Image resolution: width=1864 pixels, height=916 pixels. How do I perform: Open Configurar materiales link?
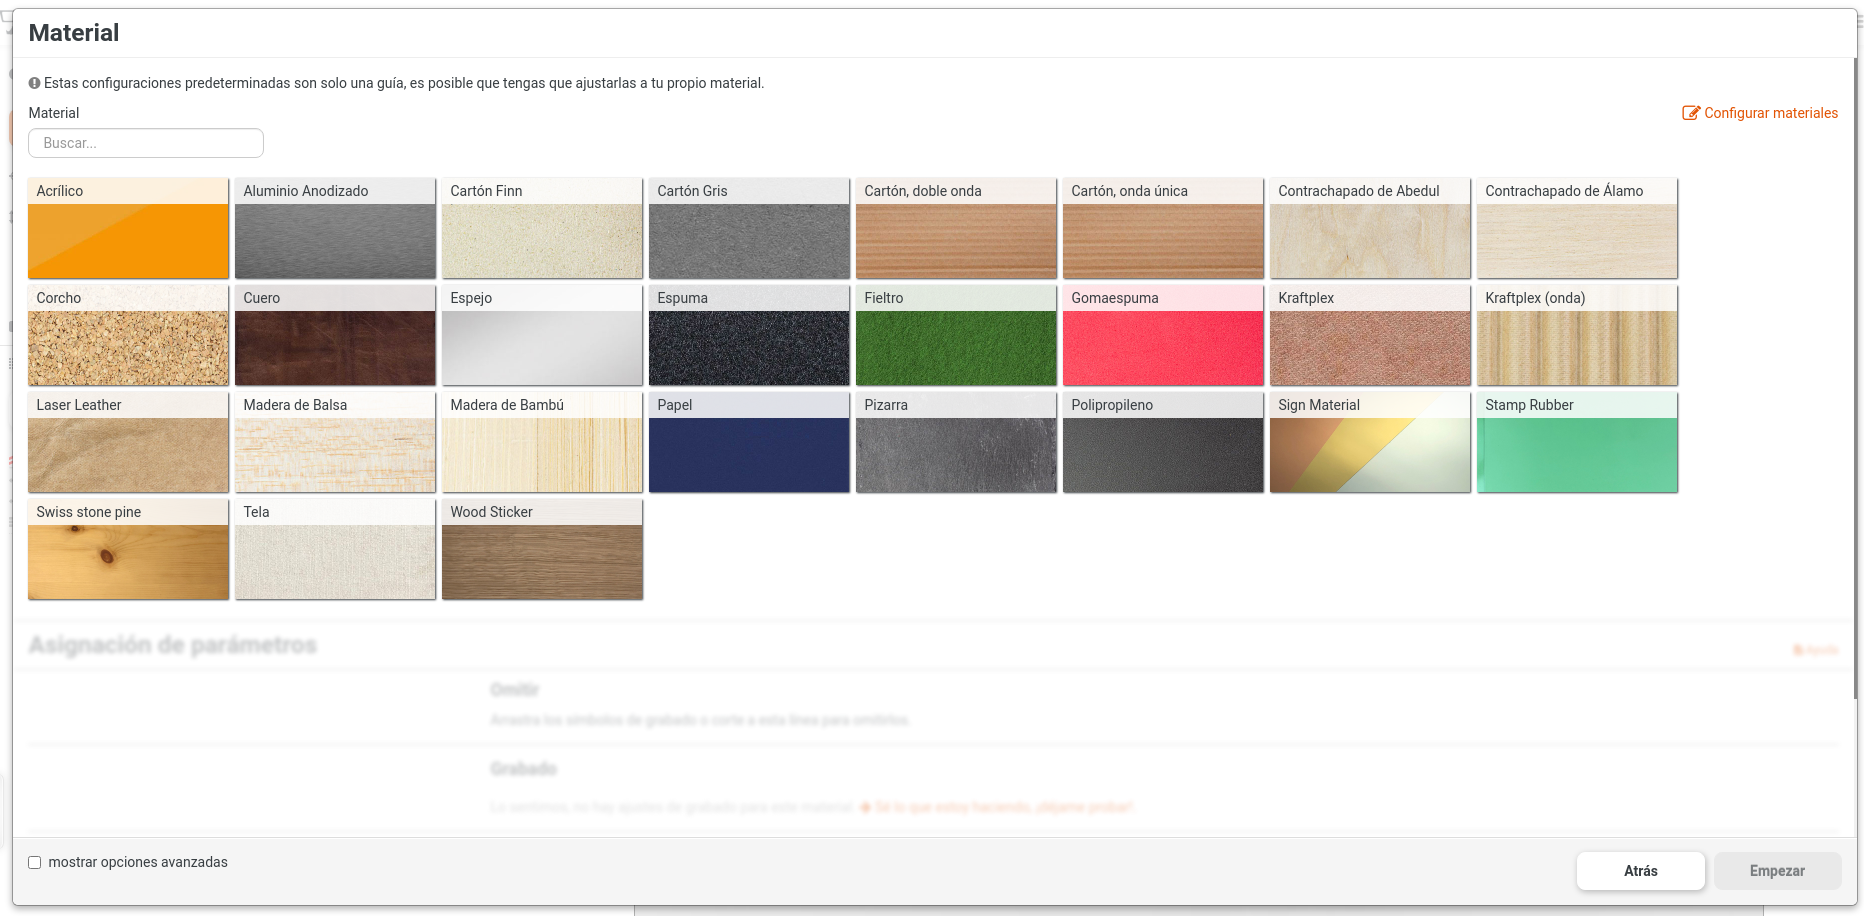(1760, 113)
